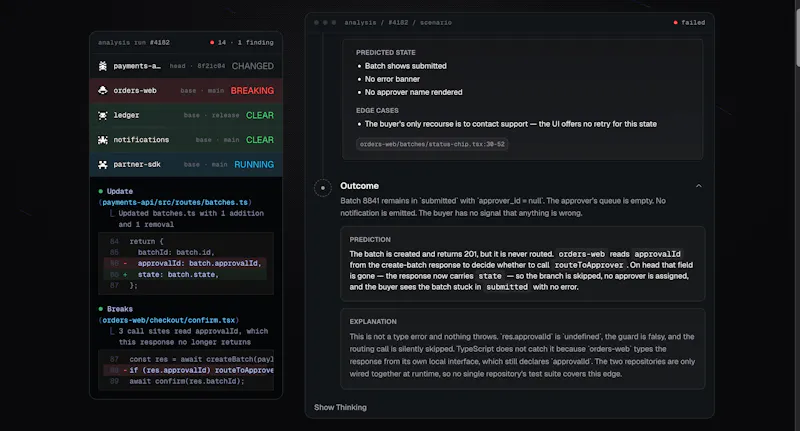This screenshot has width=800, height=431.
Task: Click the removed approvalId diff line
Action: tap(185, 263)
